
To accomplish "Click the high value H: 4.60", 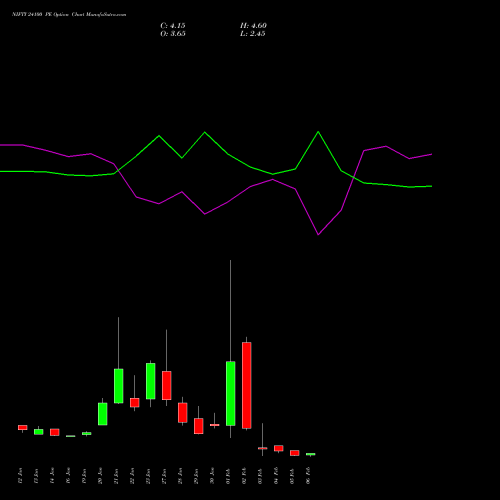I will 253,26.
